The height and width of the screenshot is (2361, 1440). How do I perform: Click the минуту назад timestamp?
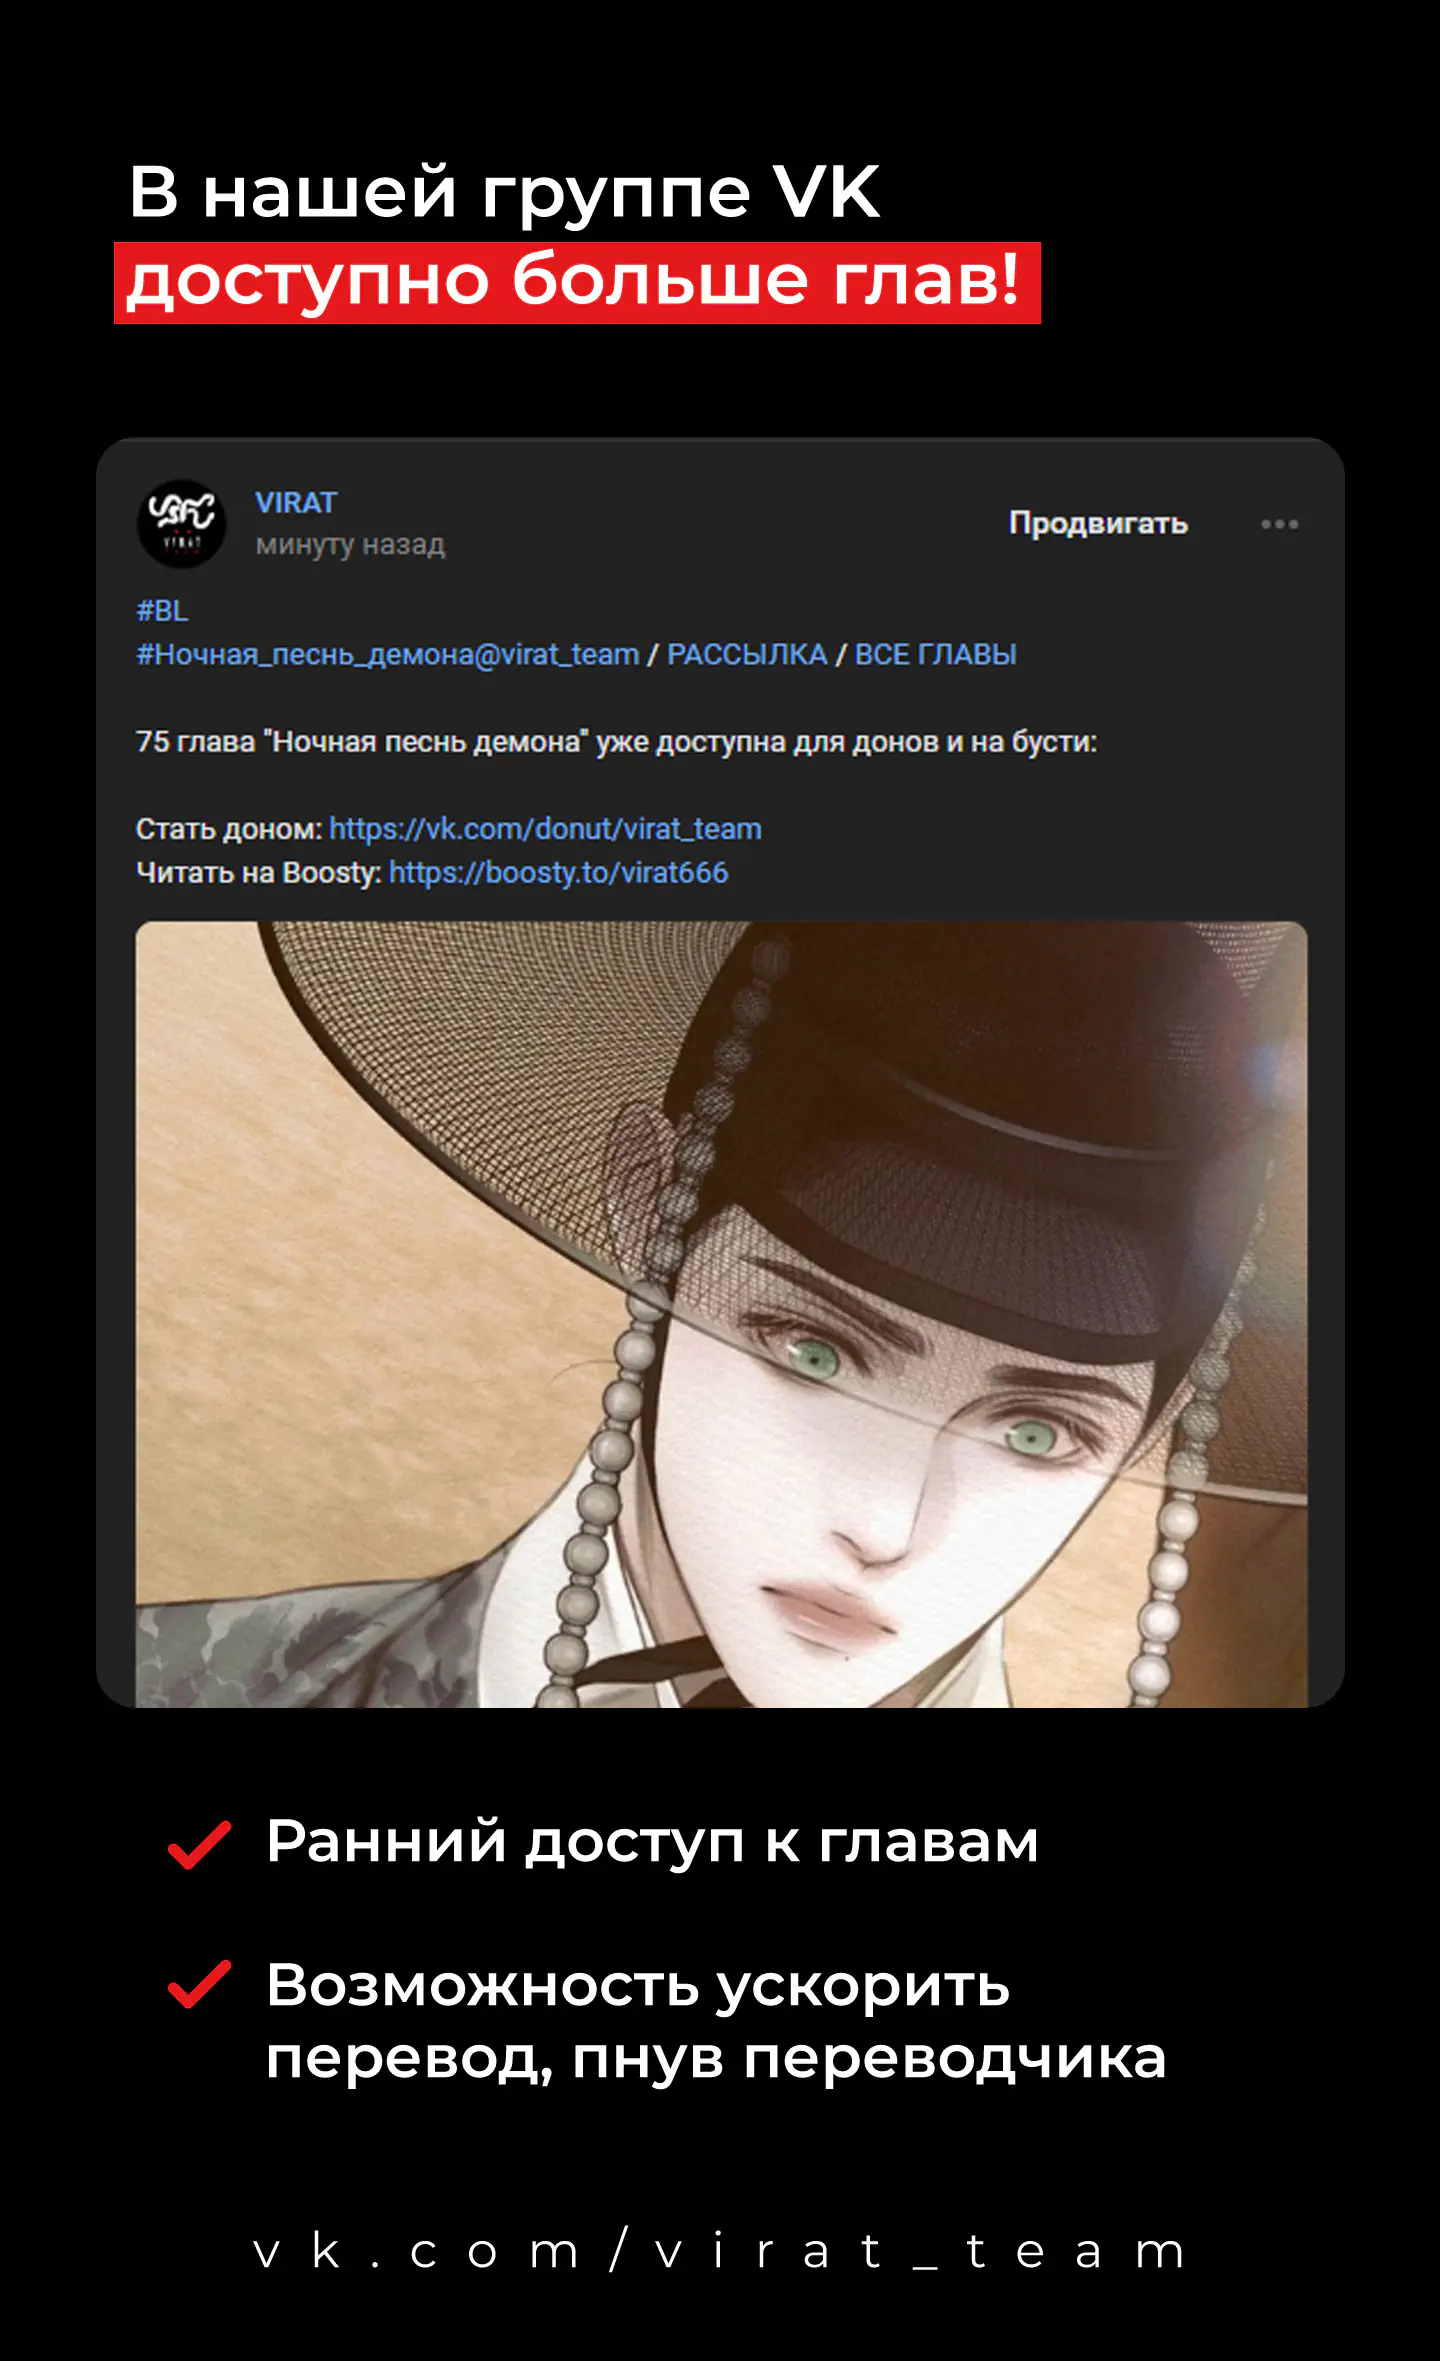coord(350,545)
